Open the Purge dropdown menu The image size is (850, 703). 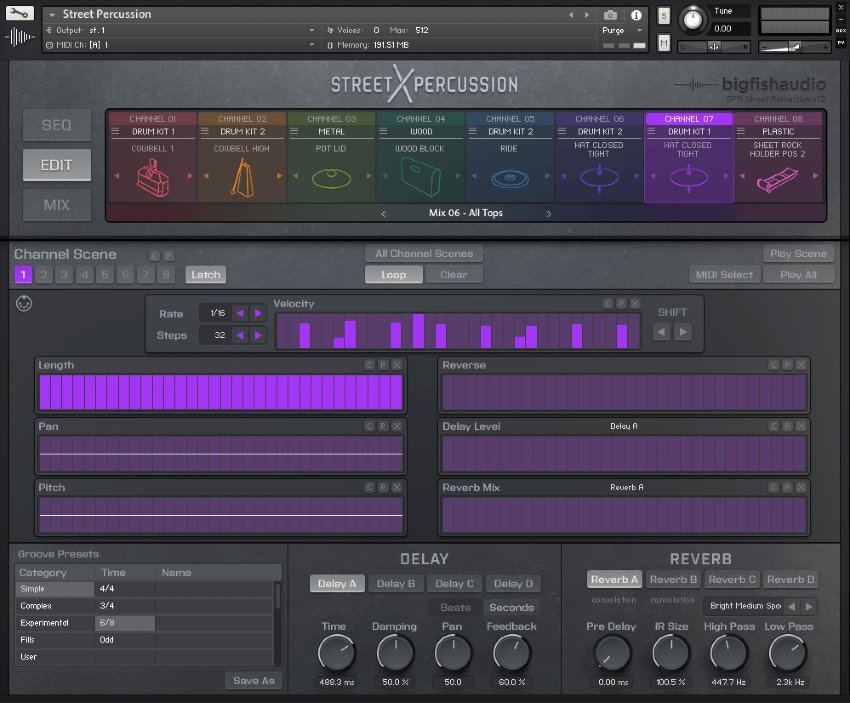pos(618,31)
